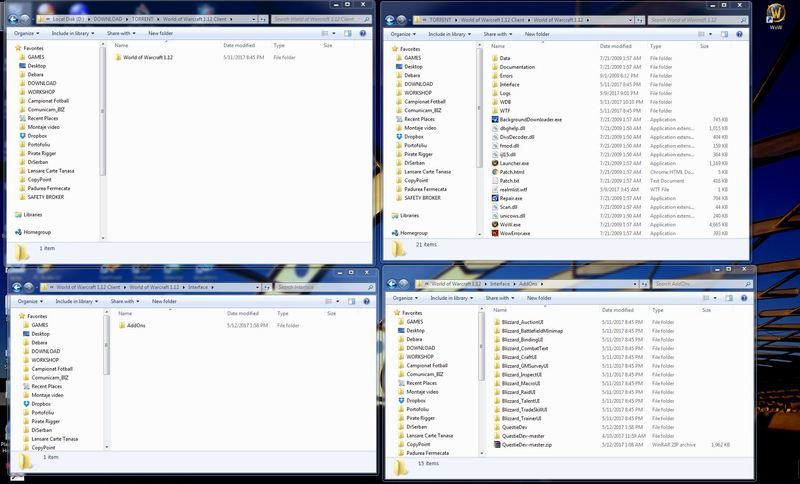Screen dimensions: 800x484
Task: Click Homegroup in the top-right window sidebar
Action: click(x=414, y=232)
